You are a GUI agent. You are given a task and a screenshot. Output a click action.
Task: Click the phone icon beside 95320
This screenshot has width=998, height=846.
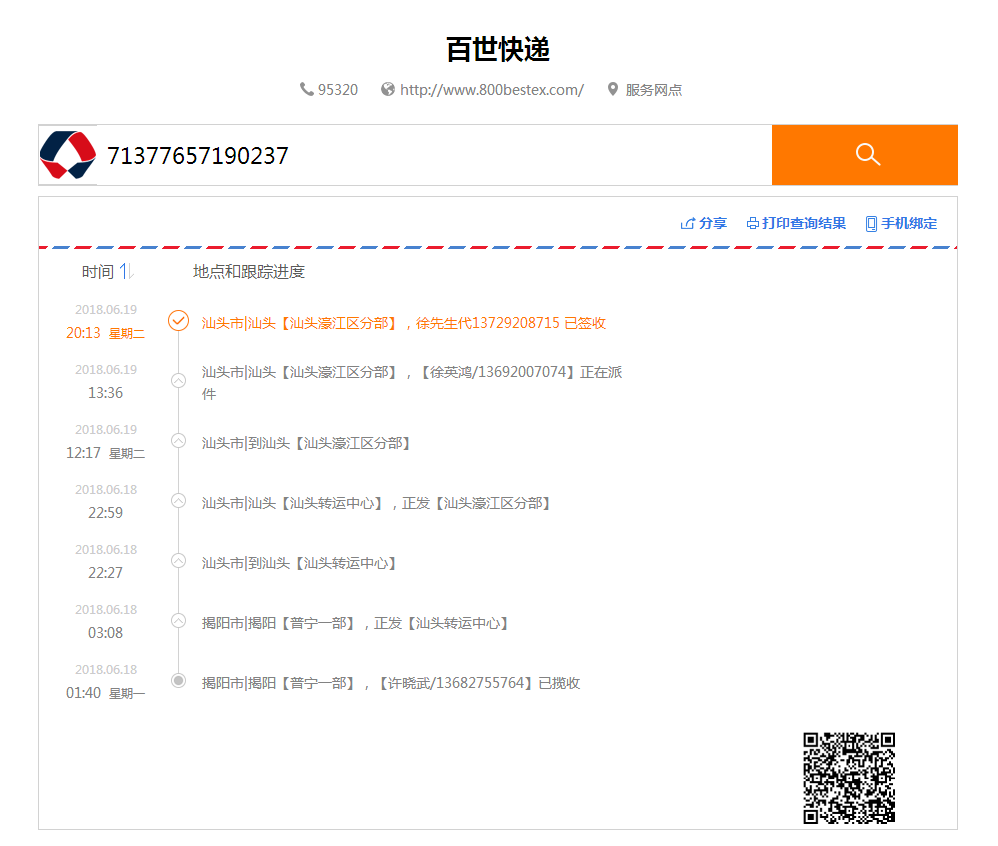pyautogui.click(x=307, y=90)
